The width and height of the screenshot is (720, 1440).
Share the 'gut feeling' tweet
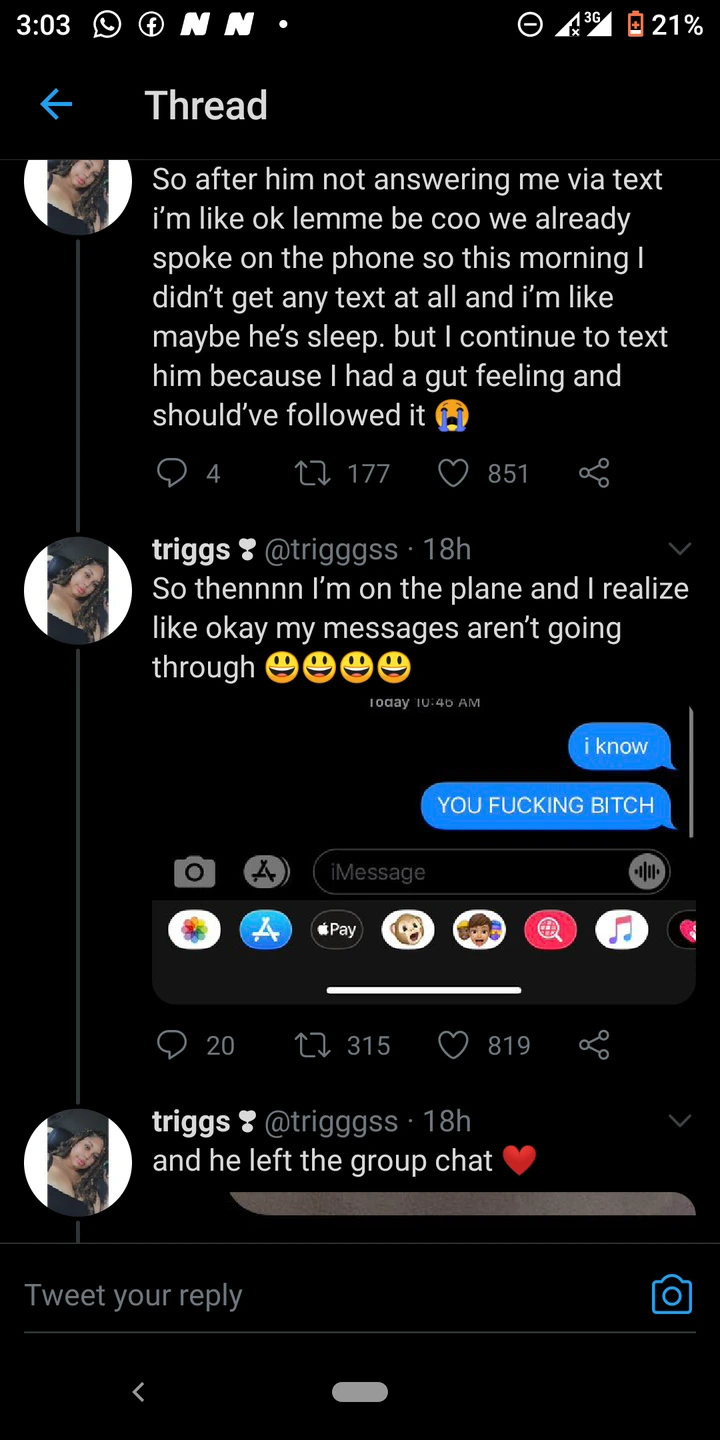(594, 473)
